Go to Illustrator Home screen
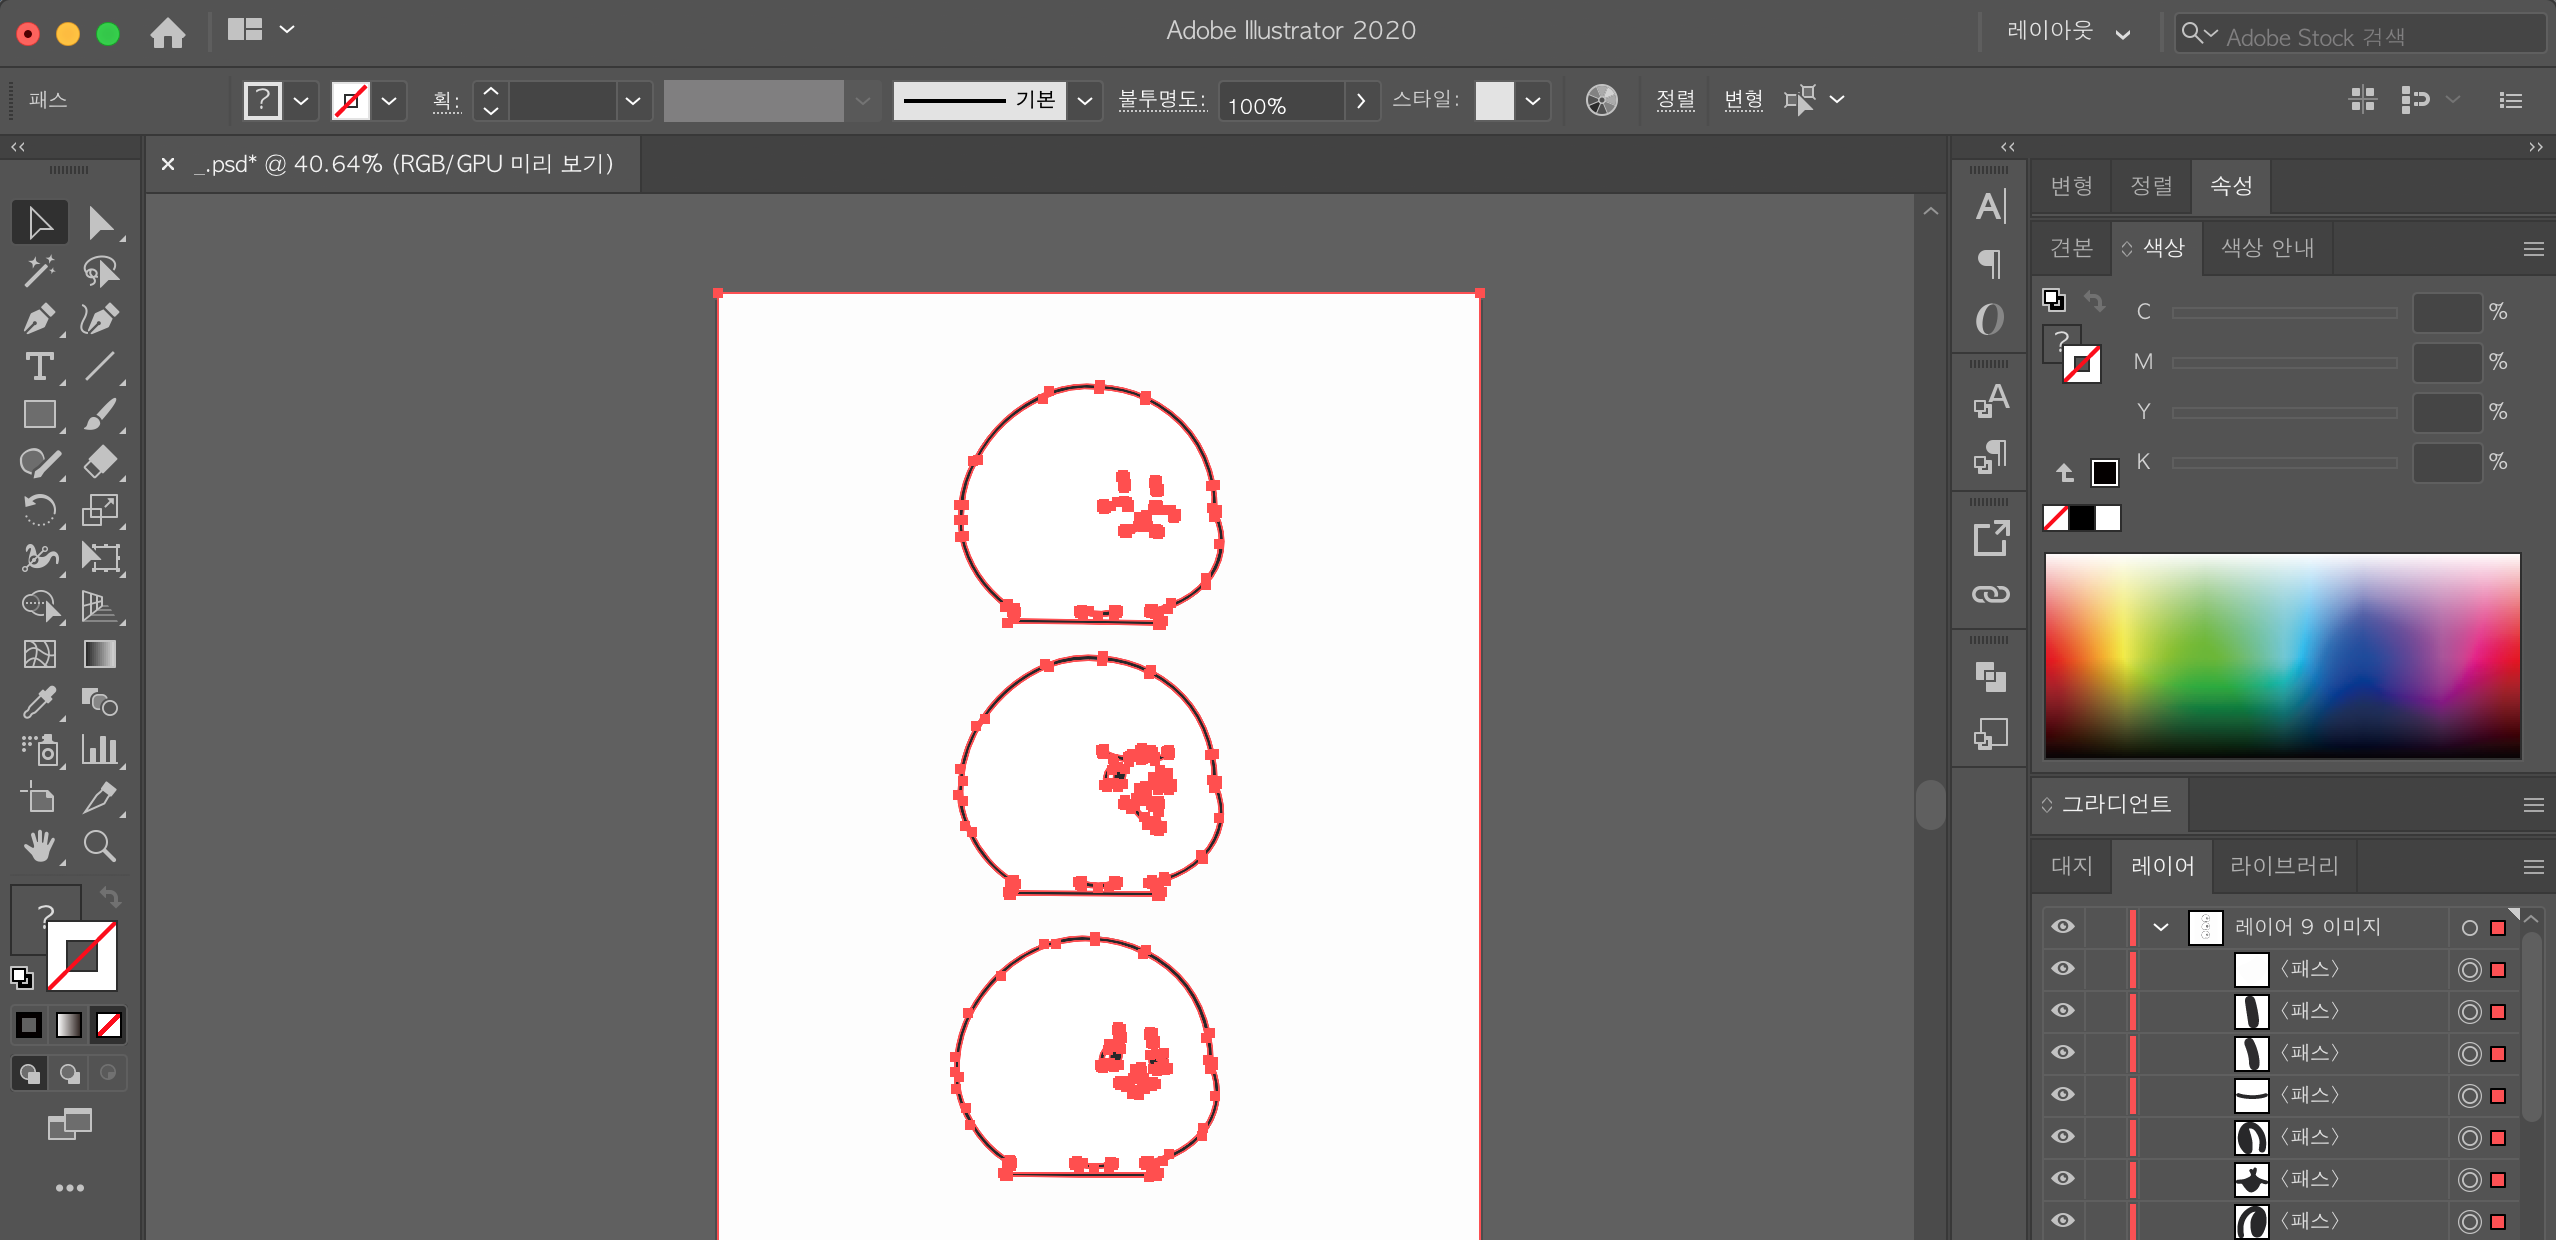The height and width of the screenshot is (1240, 2556). [x=168, y=32]
